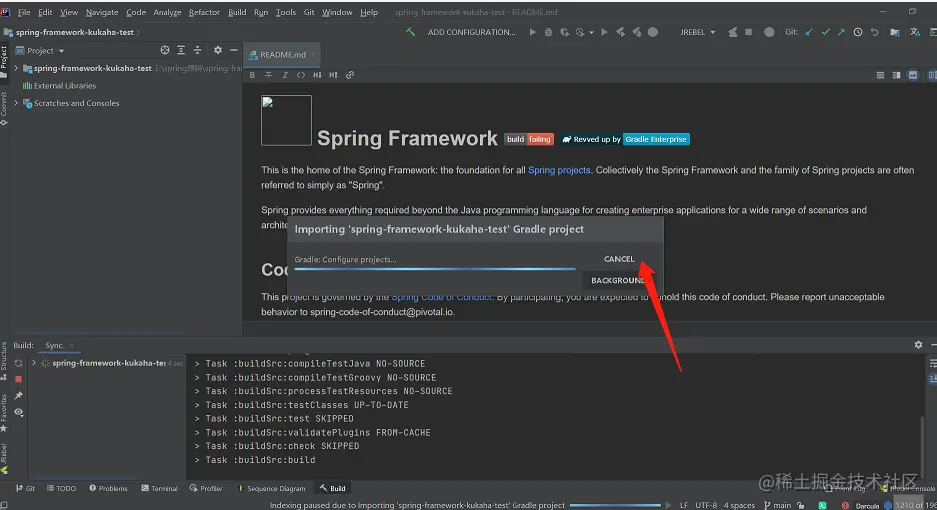
Task: Open the Terminal tool window tab
Action: [160, 488]
